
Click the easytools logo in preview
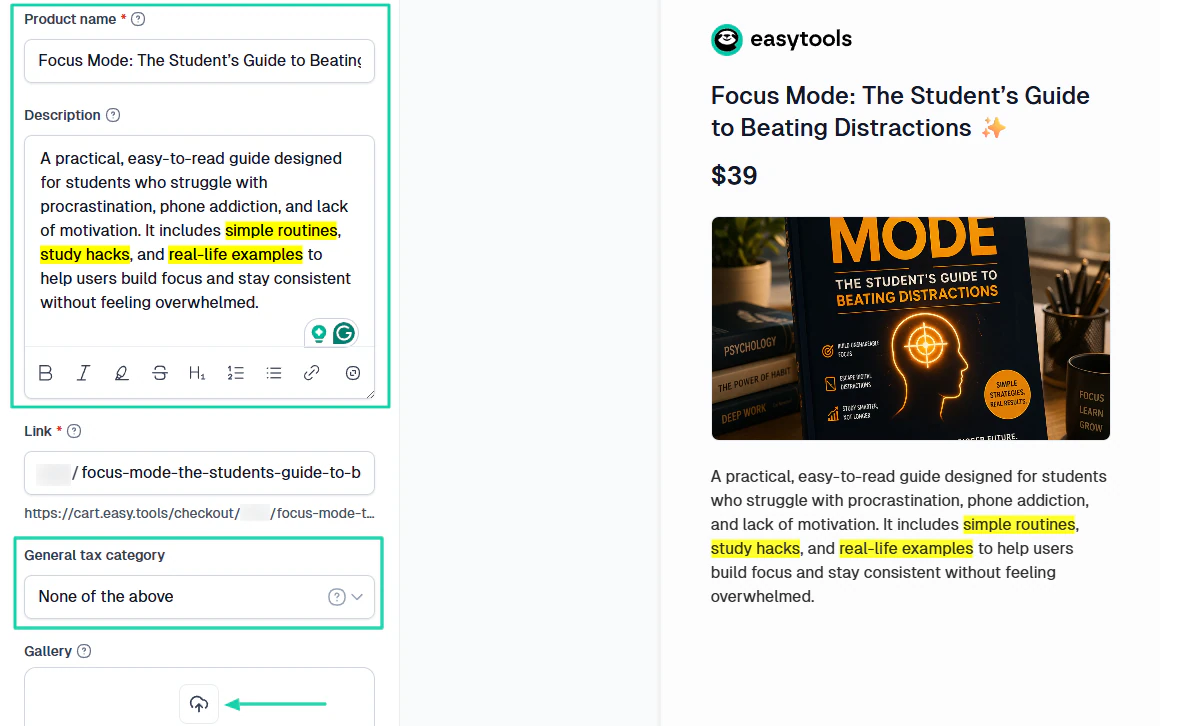pos(781,40)
